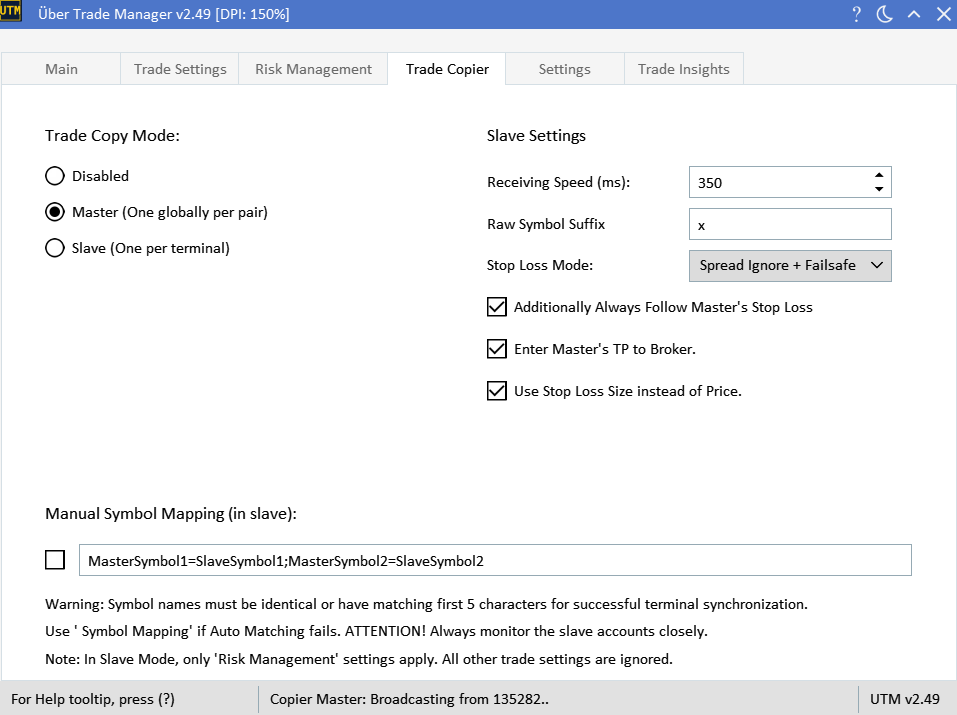
Task: Click 'Copier Master: Broadcasting from 135282..' status
Action: tap(409, 699)
